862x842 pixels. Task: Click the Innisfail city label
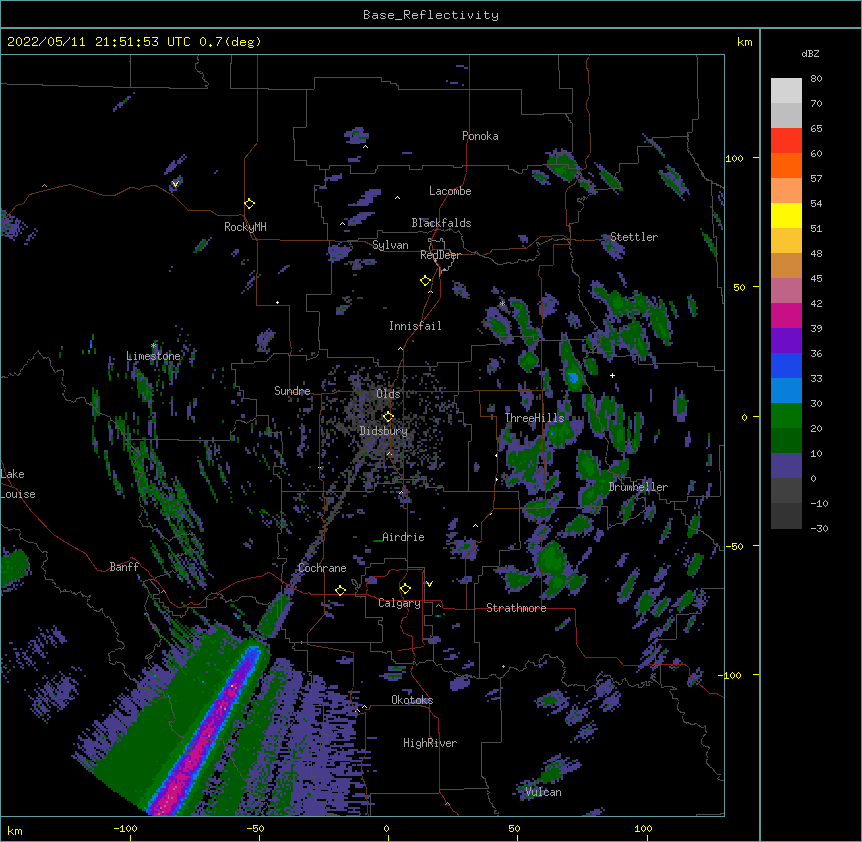tap(415, 326)
